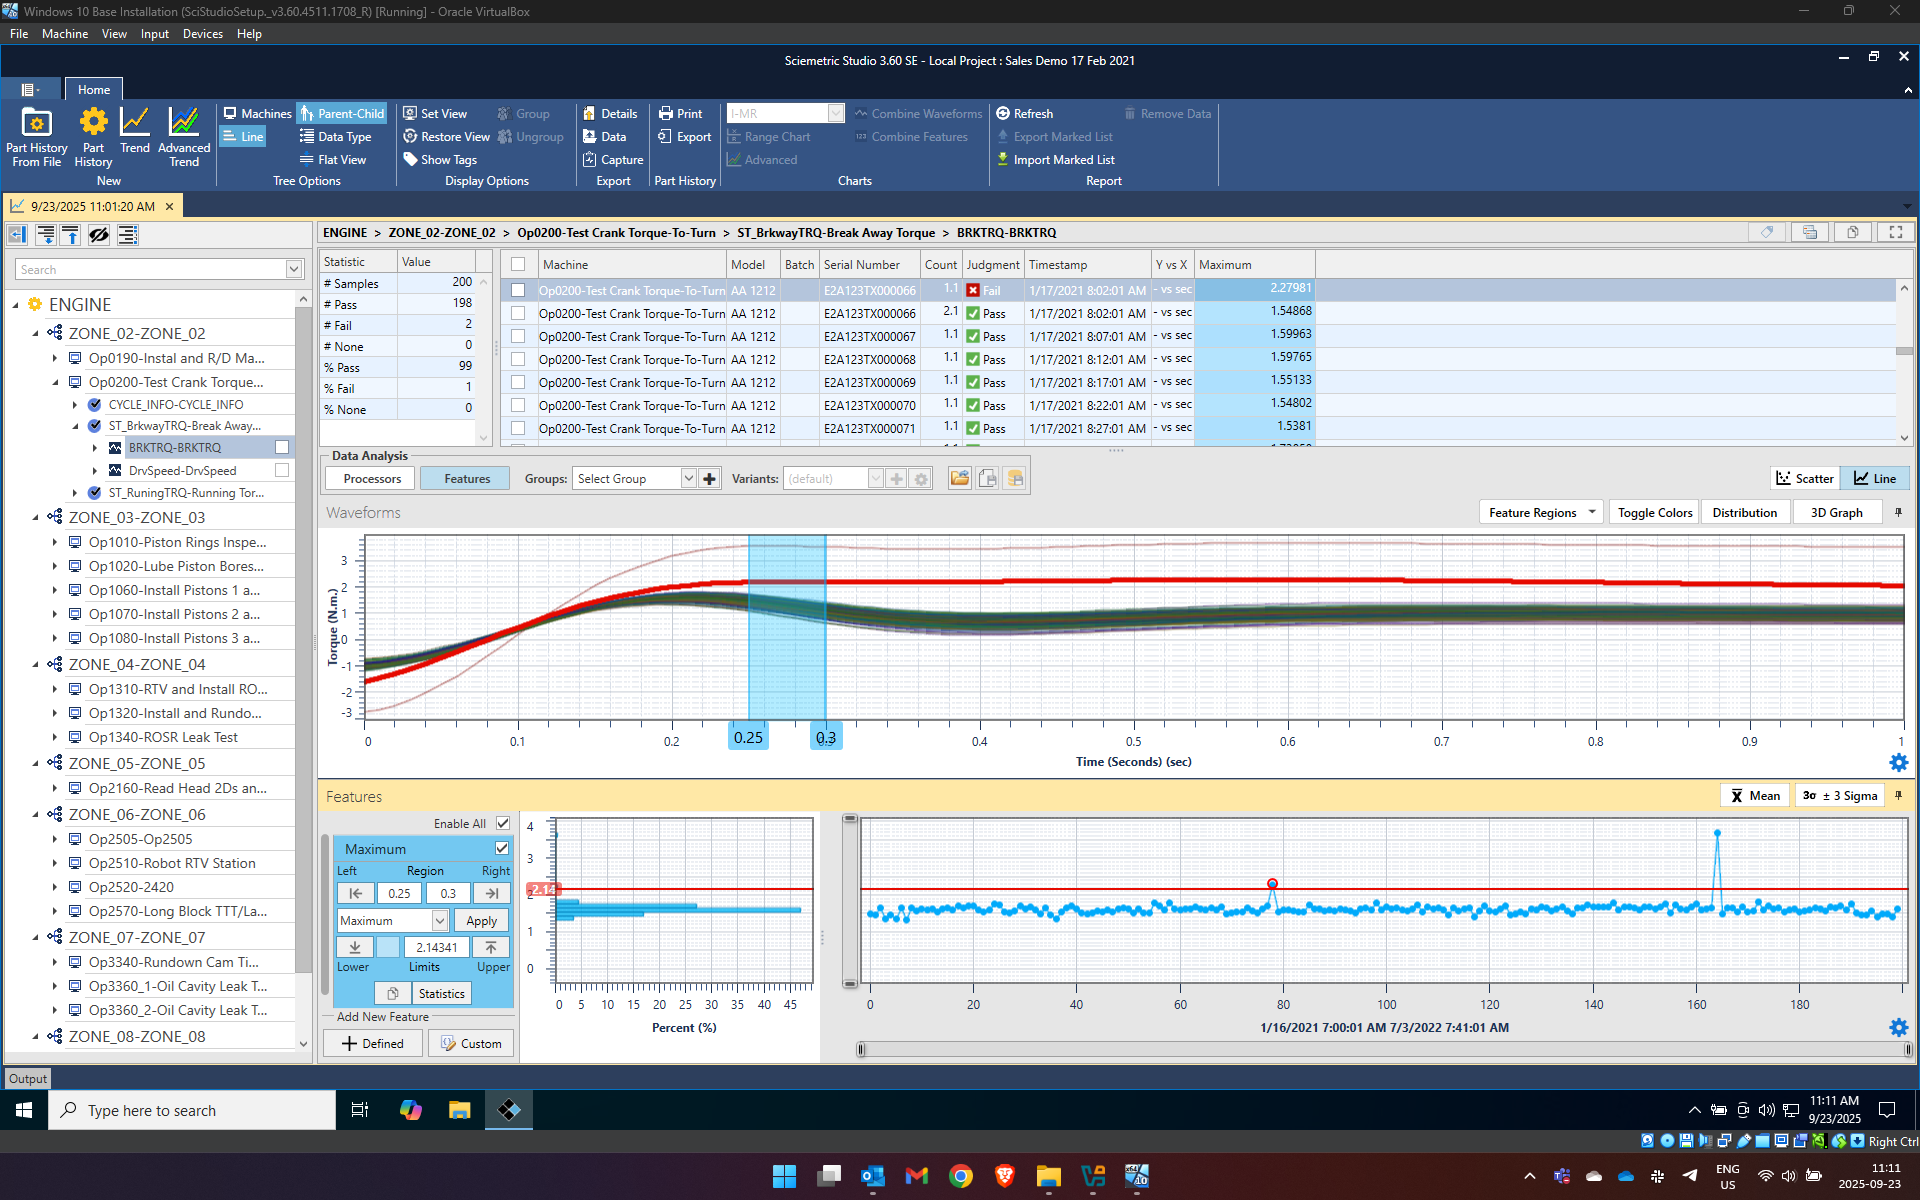The image size is (1920, 1200).
Task: Expand the Op1010-Piston Rings Inspe tree node
Action: tap(56, 542)
